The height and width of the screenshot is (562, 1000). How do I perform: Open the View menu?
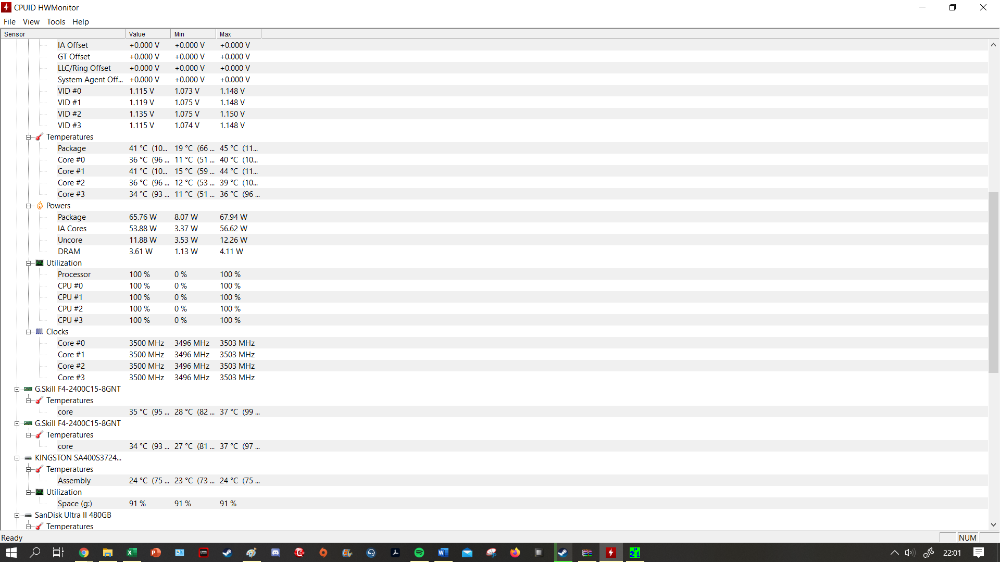31,22
